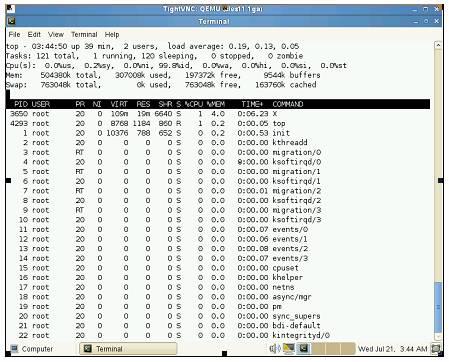Click the scrollbar up arrow

pyautogui.click(x=438, y=45)
